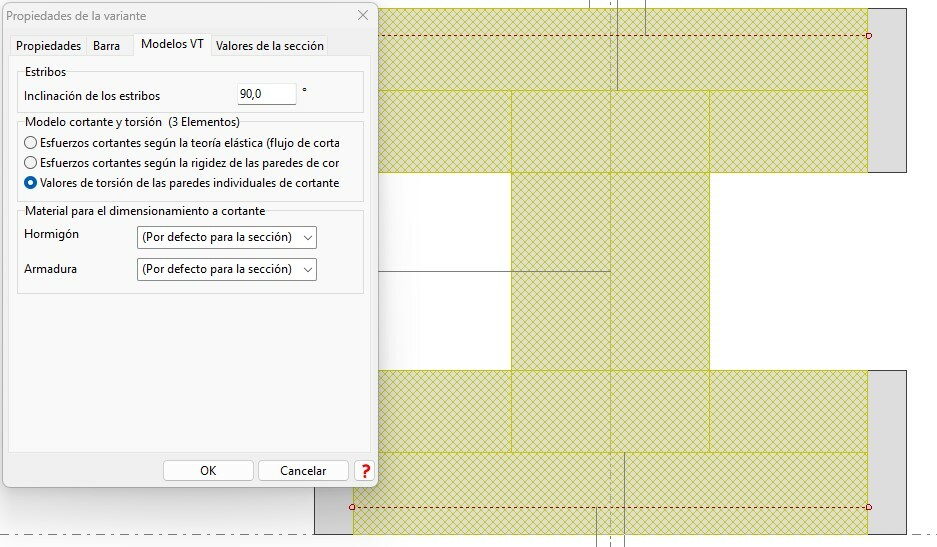Switch to the Propiedades tab
The image size is (937, 547).
pos(48,46)
